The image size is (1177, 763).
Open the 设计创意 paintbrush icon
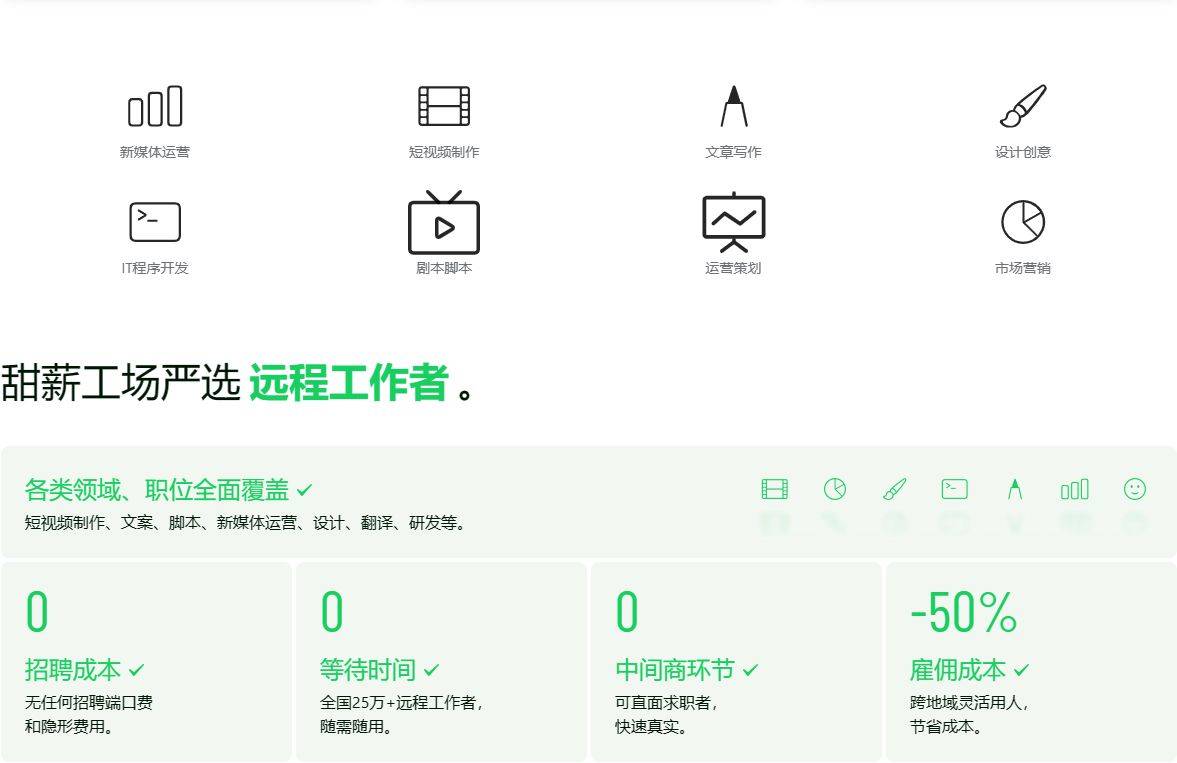pyautogui.click(x=1022, y=106)
